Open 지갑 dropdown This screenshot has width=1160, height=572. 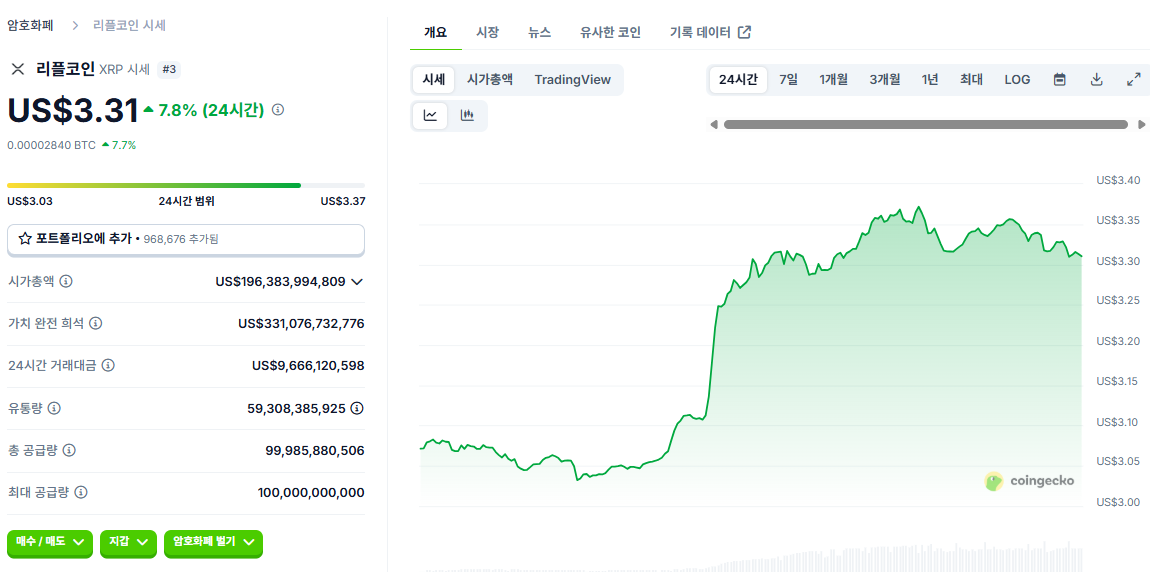coord(129,542)
